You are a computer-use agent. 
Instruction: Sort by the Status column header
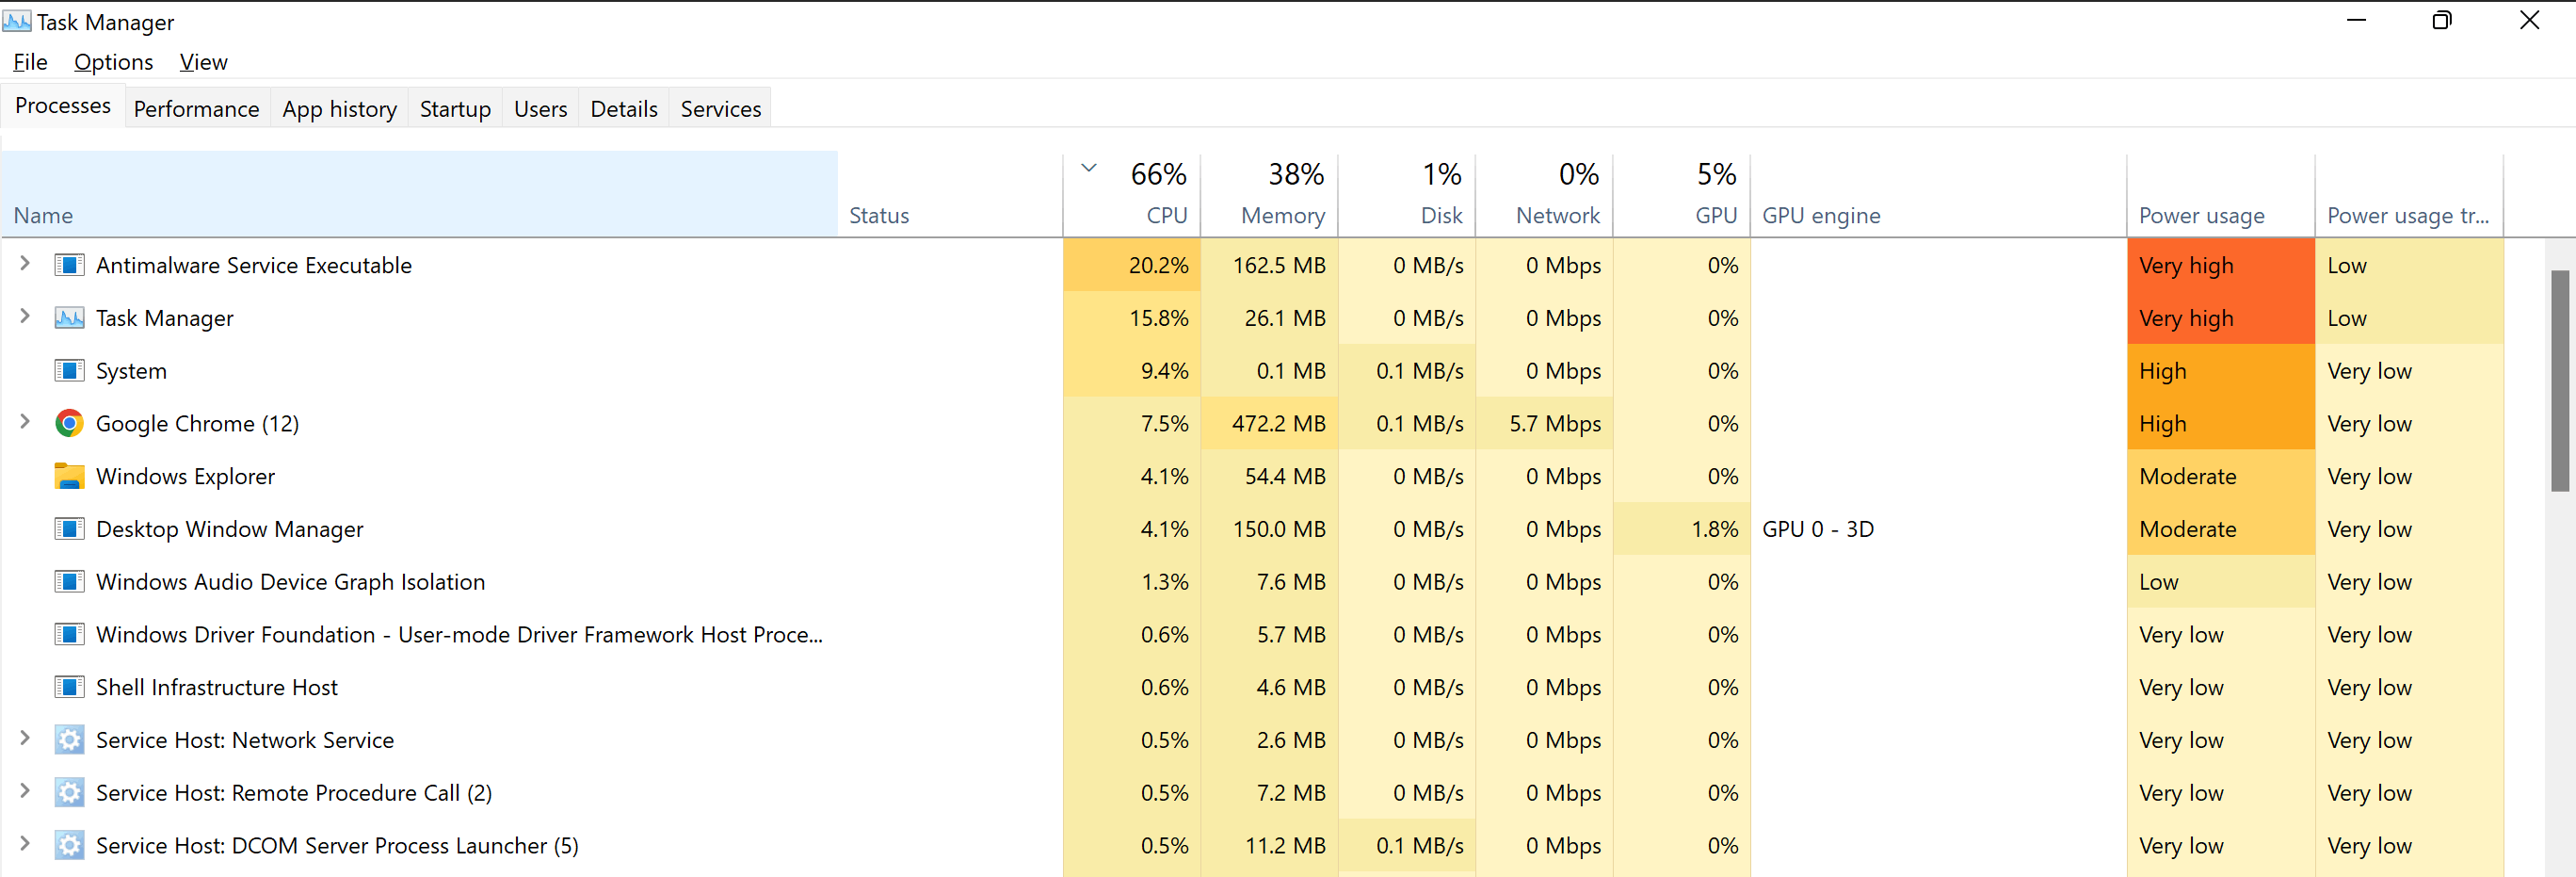pyautogui.click(x=950, y=194)
